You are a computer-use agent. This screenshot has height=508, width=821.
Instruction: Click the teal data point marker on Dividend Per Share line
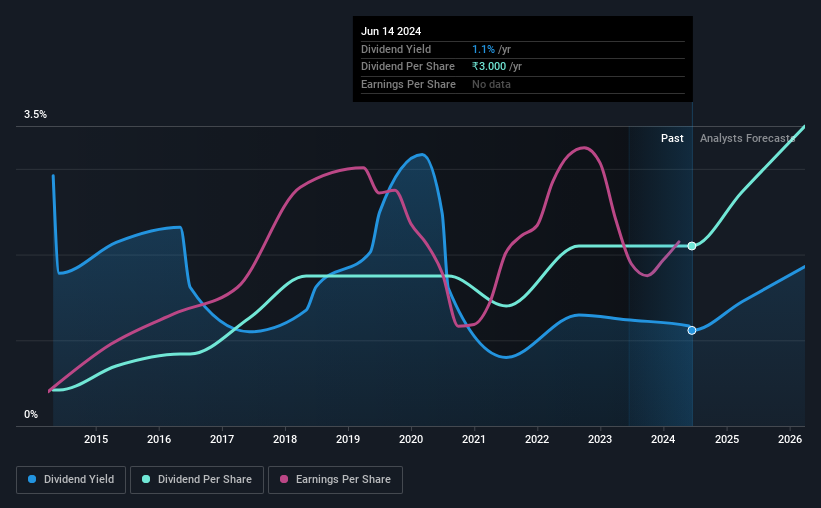click(x=692, y=246)
